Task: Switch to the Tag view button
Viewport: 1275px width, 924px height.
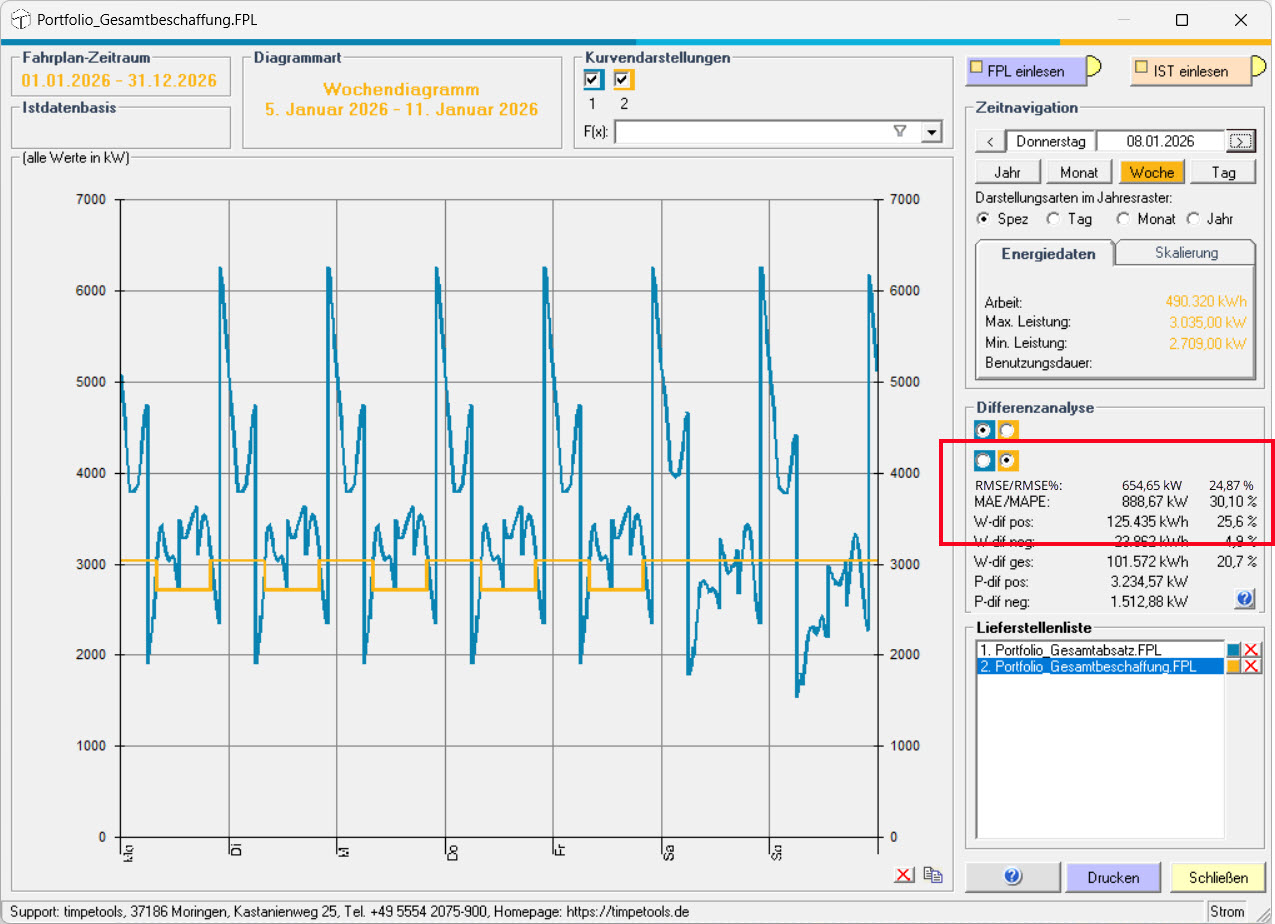Action: coord(1223,172)
